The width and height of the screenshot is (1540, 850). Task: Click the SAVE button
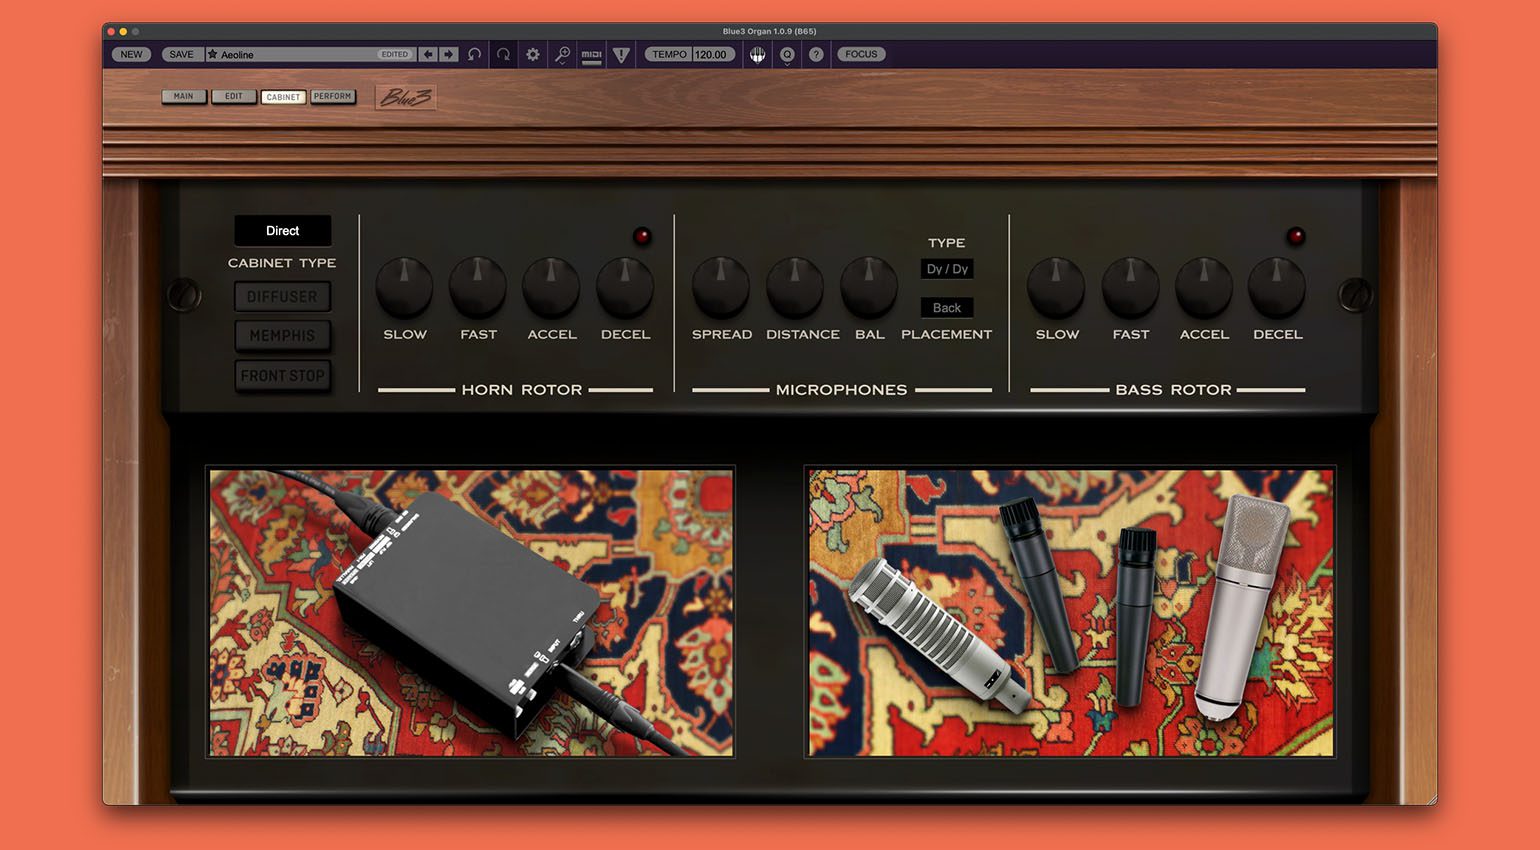pyautogui.click(x=181, y=54)
